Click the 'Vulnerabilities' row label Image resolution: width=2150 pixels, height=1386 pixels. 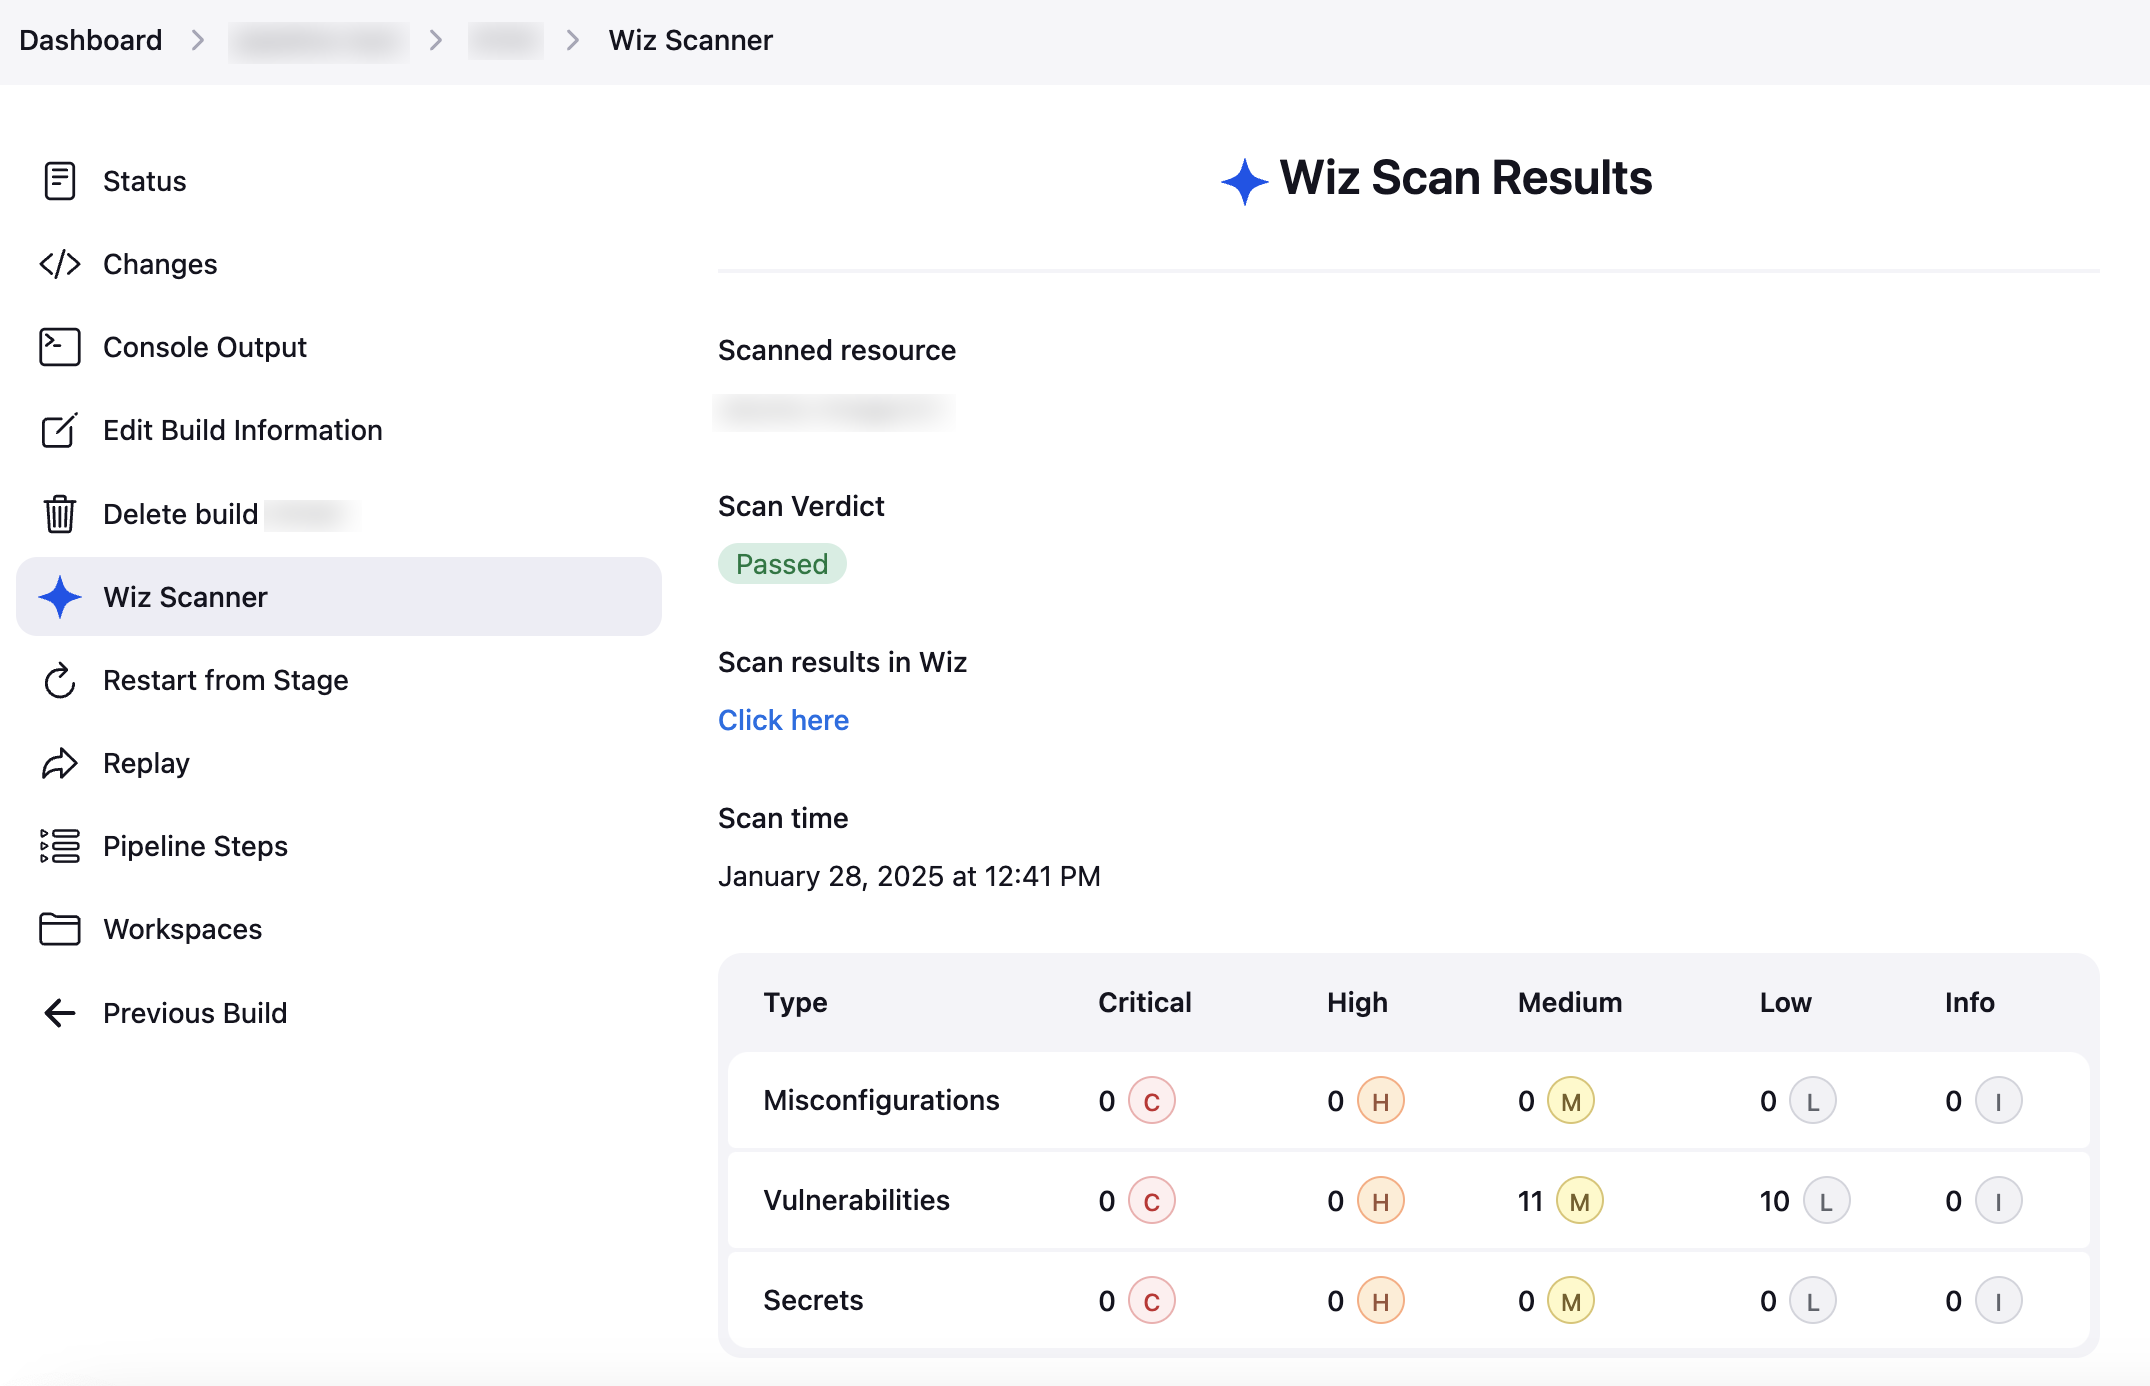click(856, 1200)
